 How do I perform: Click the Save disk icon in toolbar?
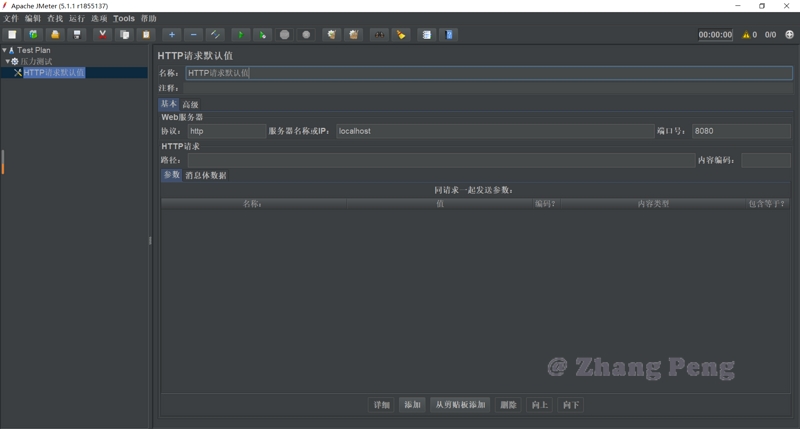[77, 35]
